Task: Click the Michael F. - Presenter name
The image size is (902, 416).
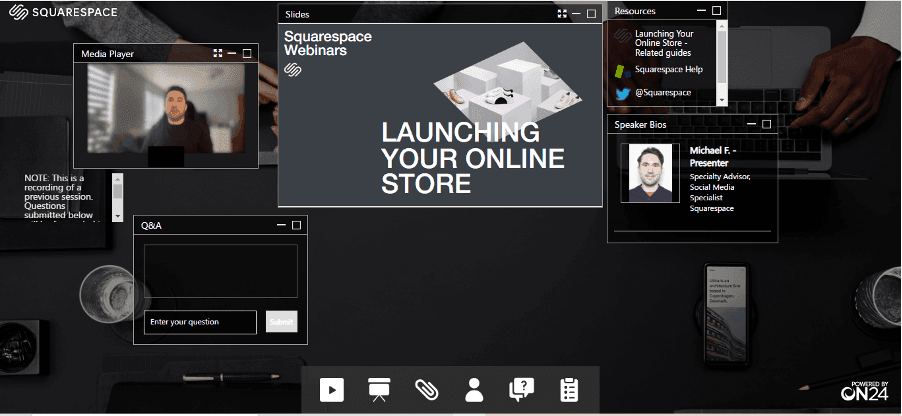Action: pyautogui.click(x=712, y=157)
